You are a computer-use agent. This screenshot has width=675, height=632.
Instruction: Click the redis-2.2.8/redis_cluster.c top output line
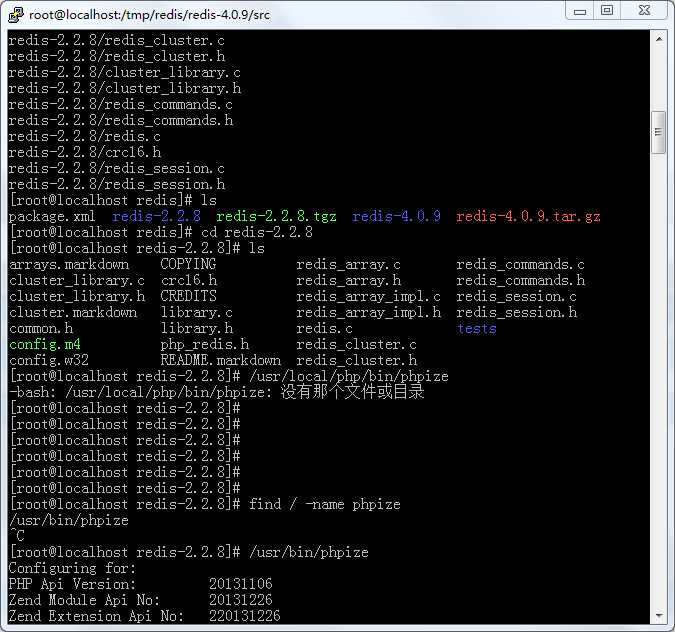(117, 40)
